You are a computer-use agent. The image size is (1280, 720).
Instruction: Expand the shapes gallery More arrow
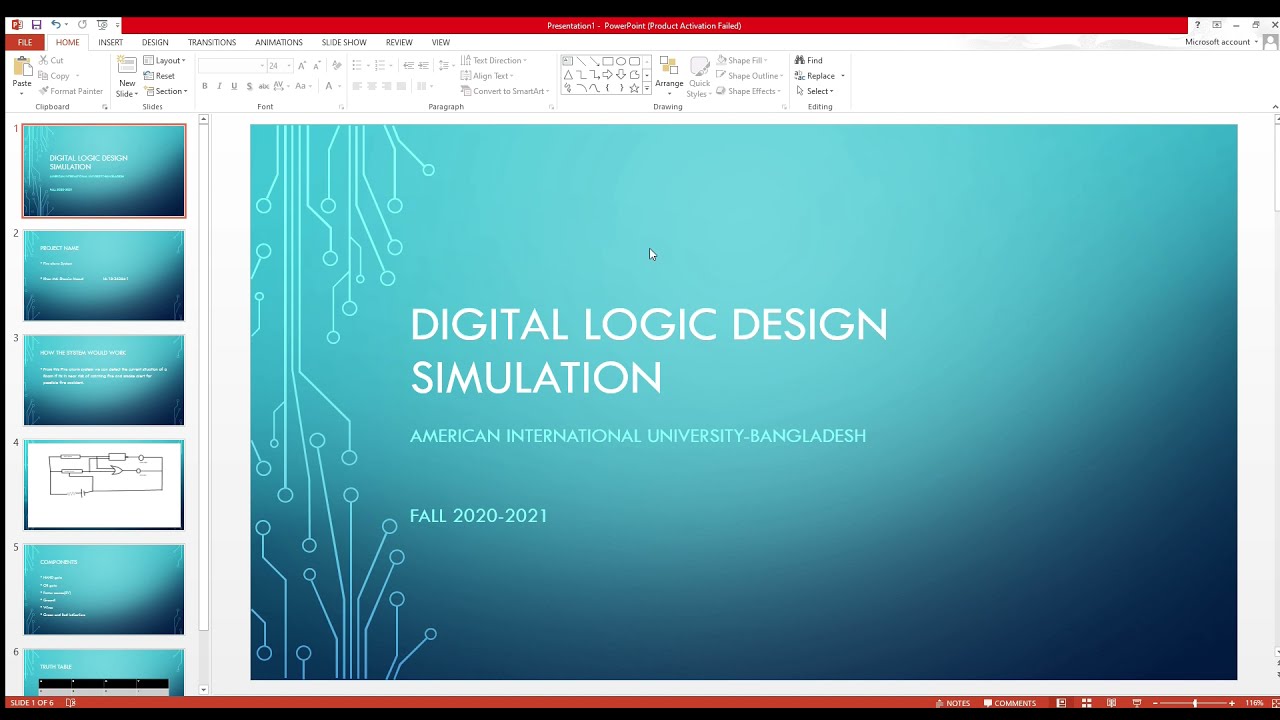647,88
